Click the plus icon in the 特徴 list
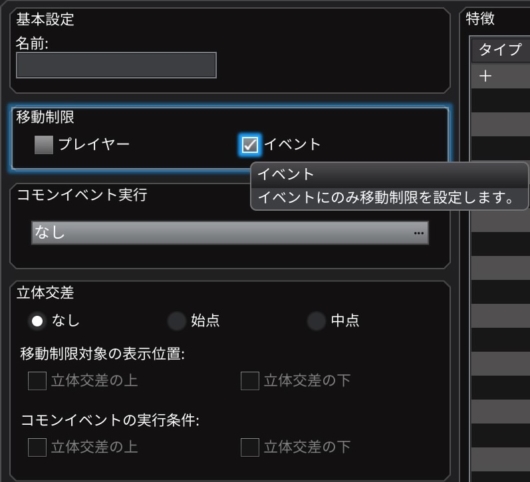530x482 pixels. pyautogui.click(x=485, y=76)
